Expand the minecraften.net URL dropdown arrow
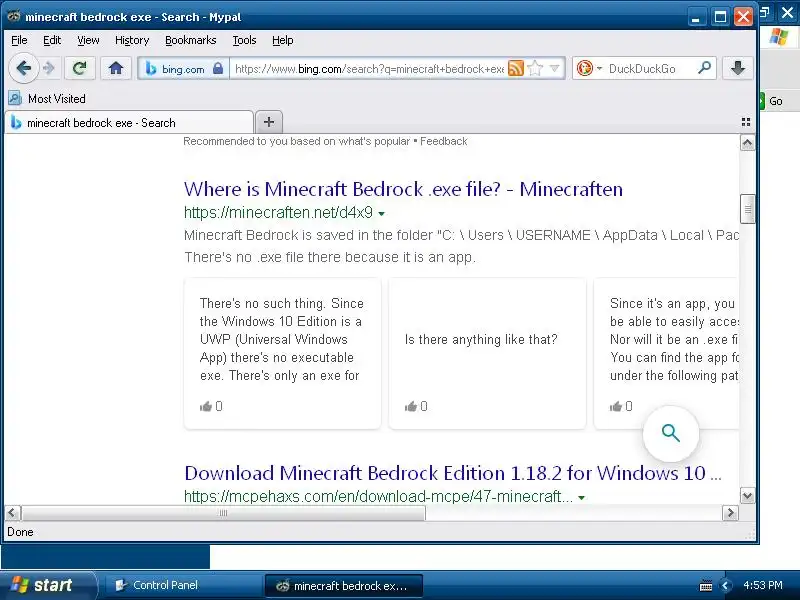 click(381, 214)
